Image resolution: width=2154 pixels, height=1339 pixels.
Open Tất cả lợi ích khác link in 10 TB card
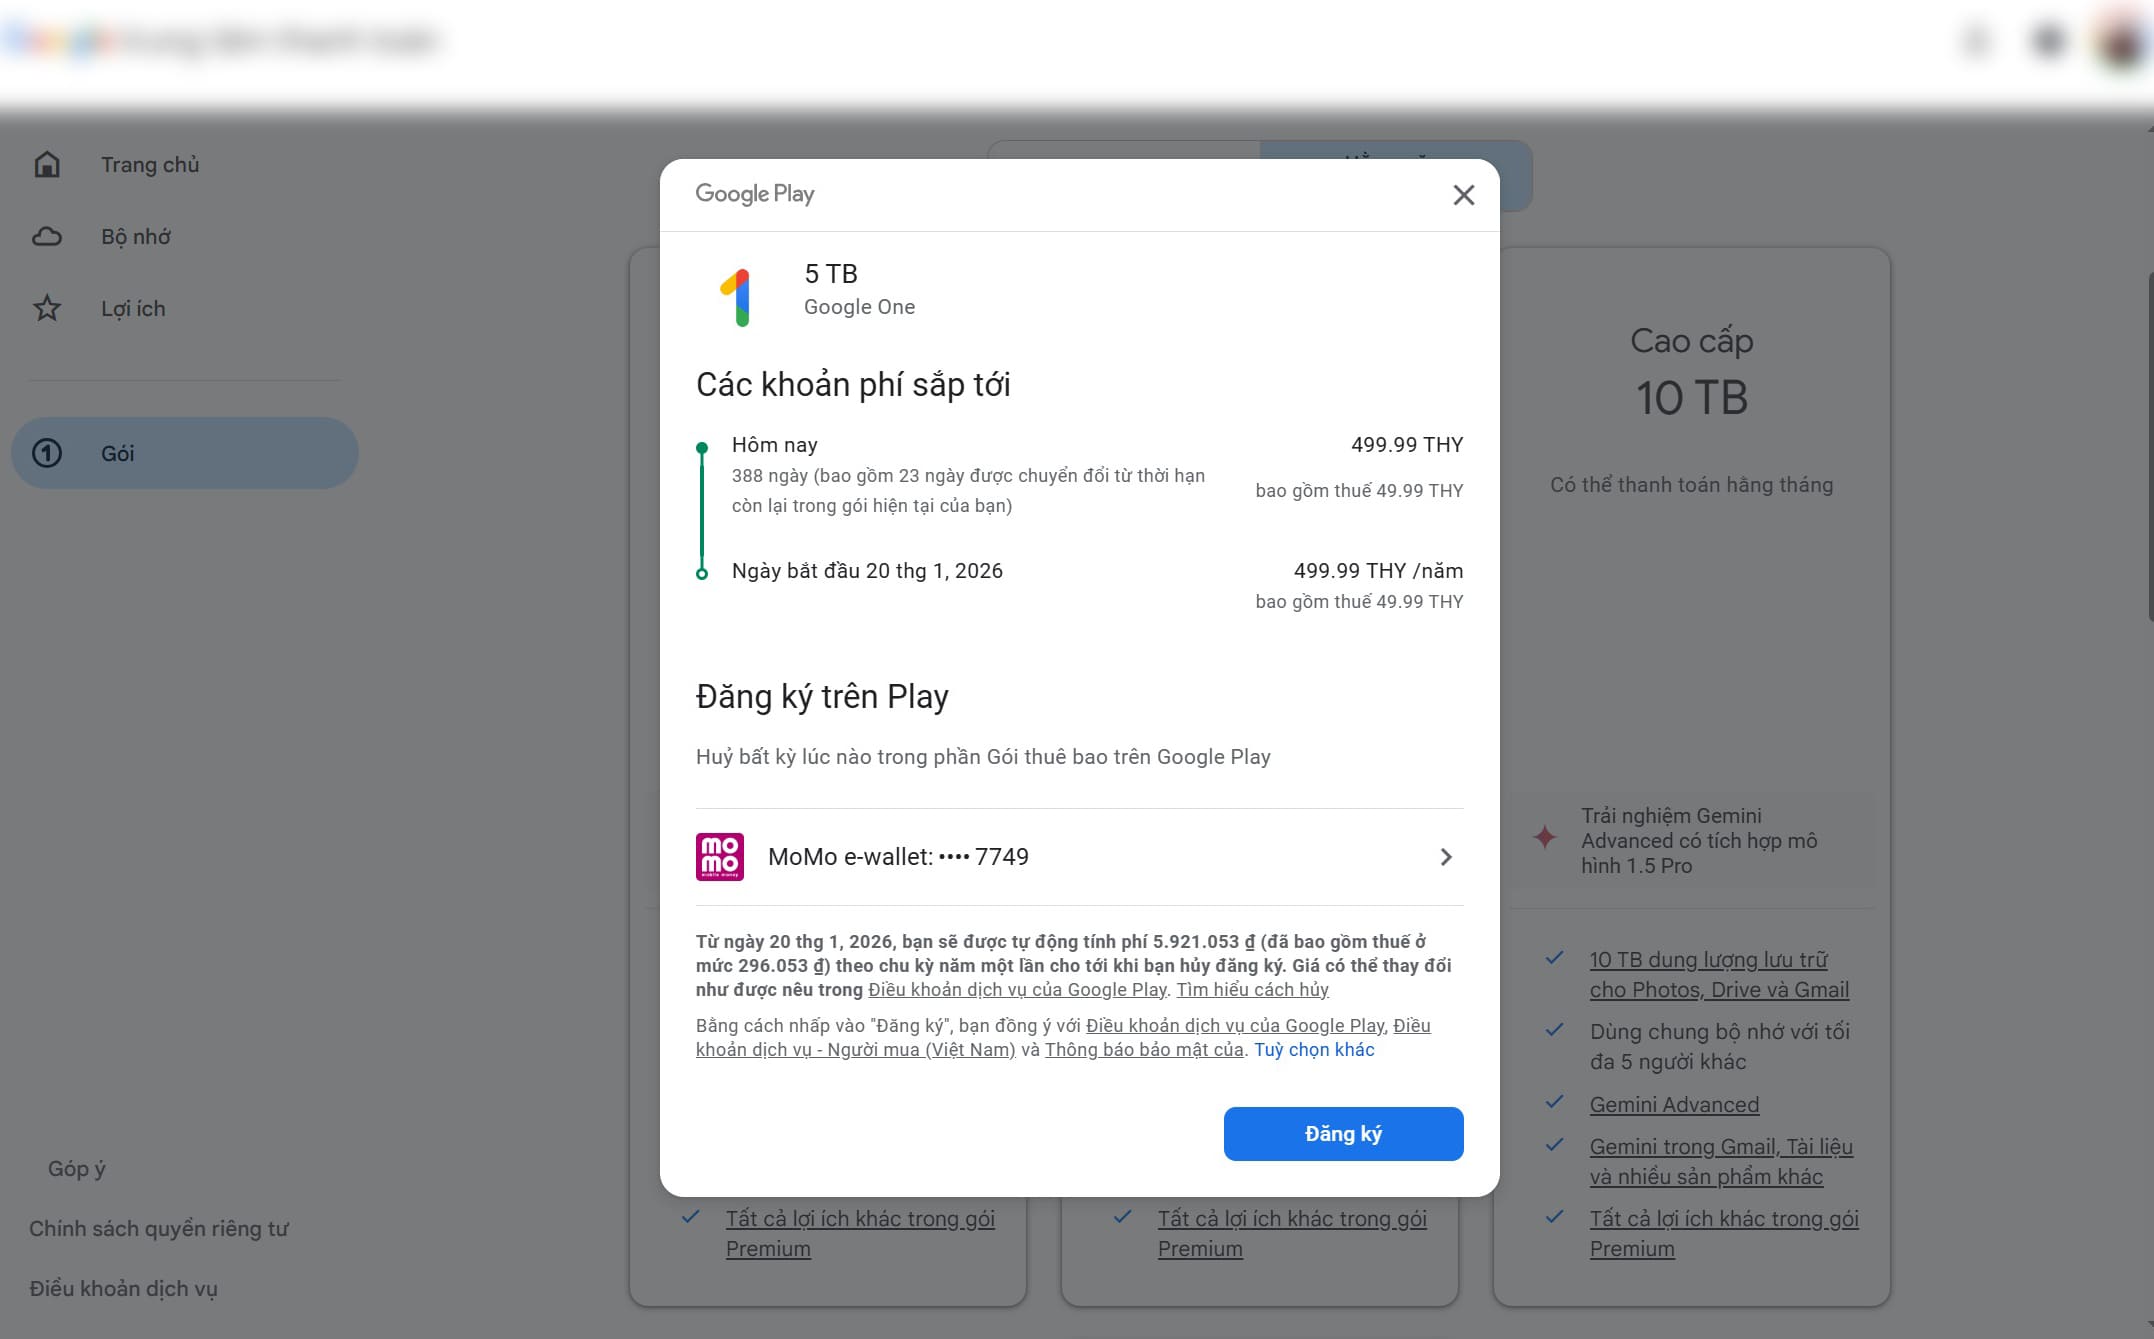click(x=1724, y=1234)
